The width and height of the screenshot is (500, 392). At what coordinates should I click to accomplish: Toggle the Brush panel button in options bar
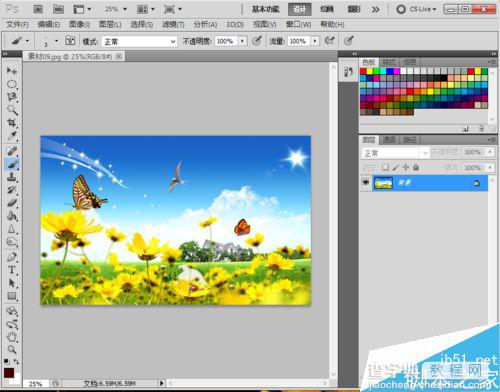(70, 41)
